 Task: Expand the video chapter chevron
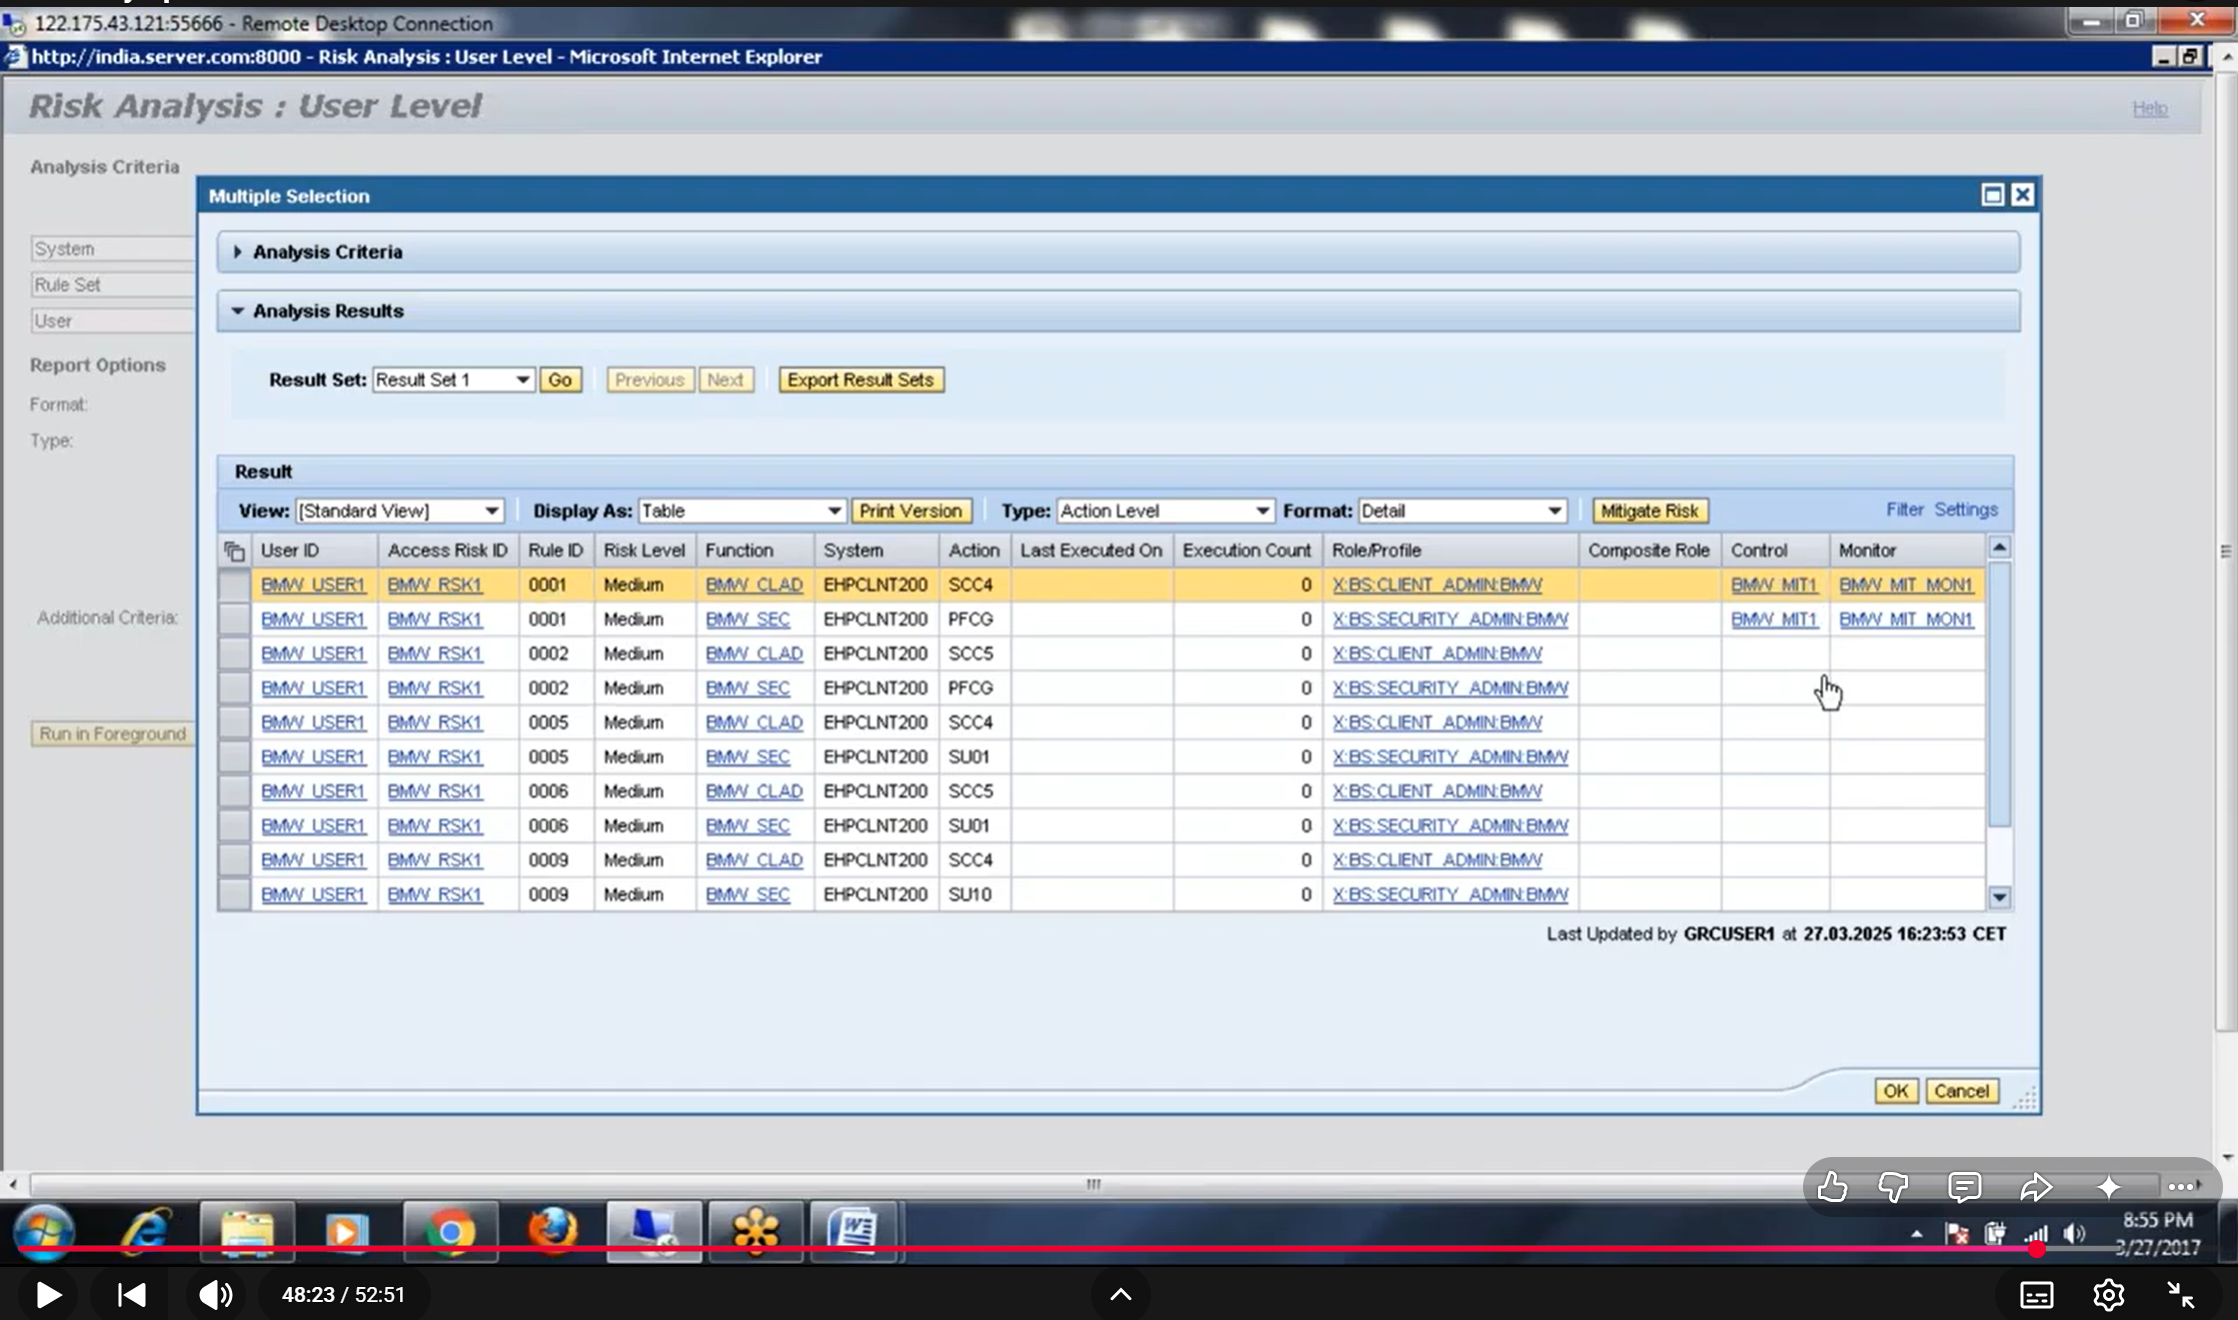click(1121, 1295)
